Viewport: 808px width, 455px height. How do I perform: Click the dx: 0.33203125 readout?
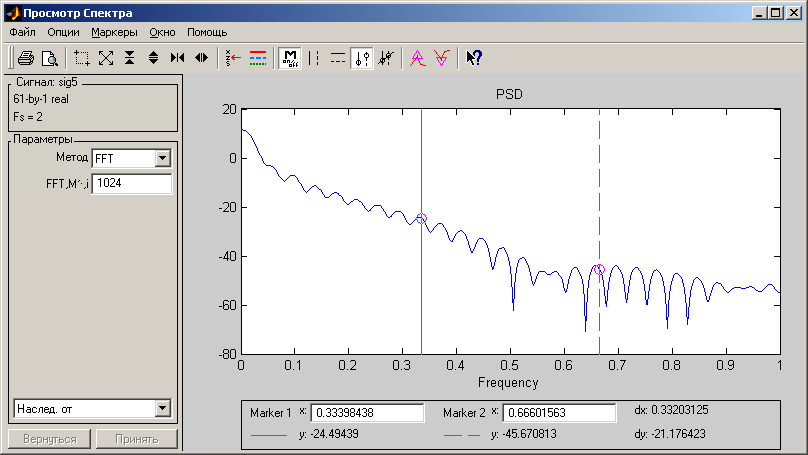point(671,410)
